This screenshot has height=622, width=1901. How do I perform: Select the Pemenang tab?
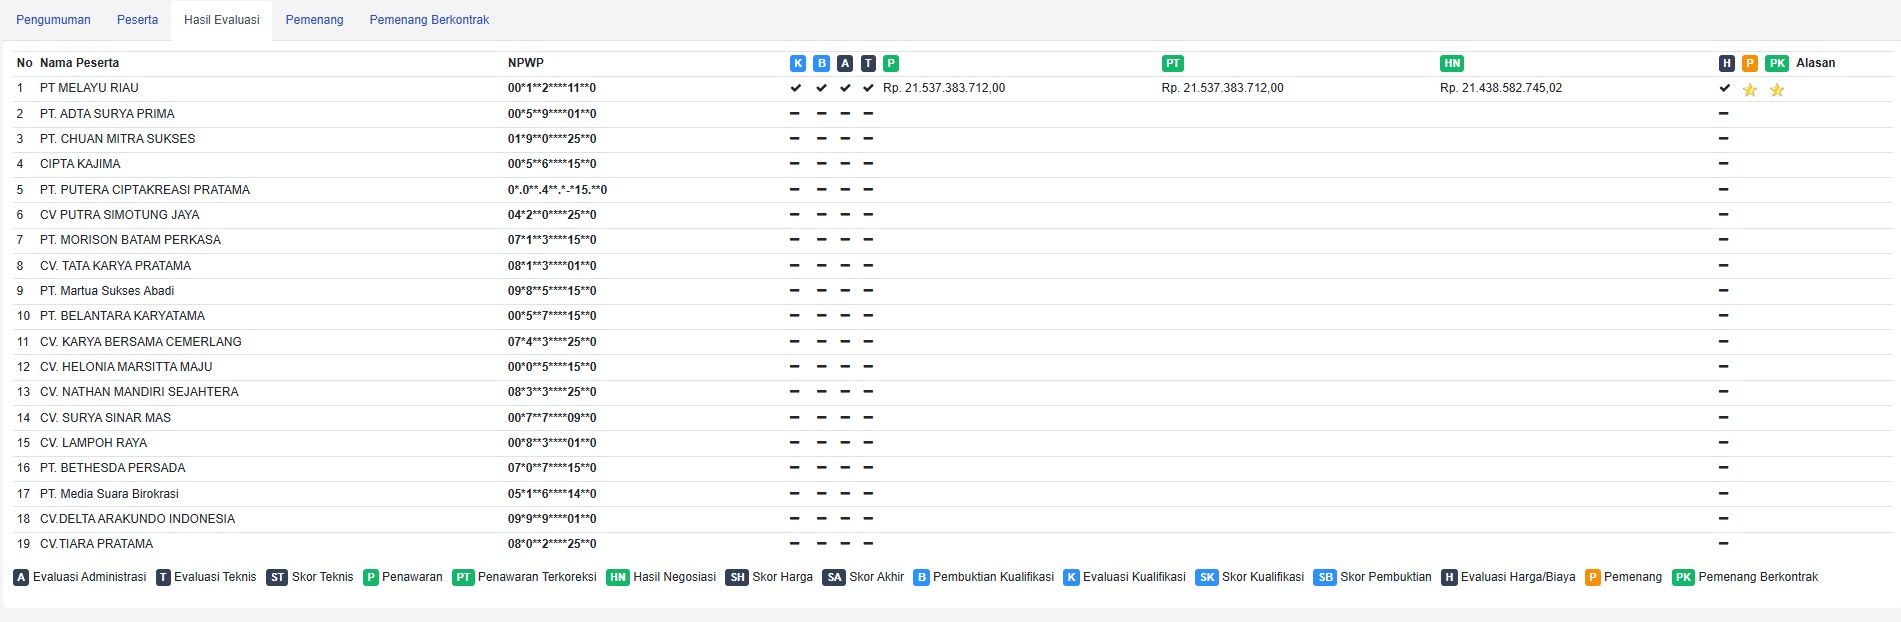point(314,20)
